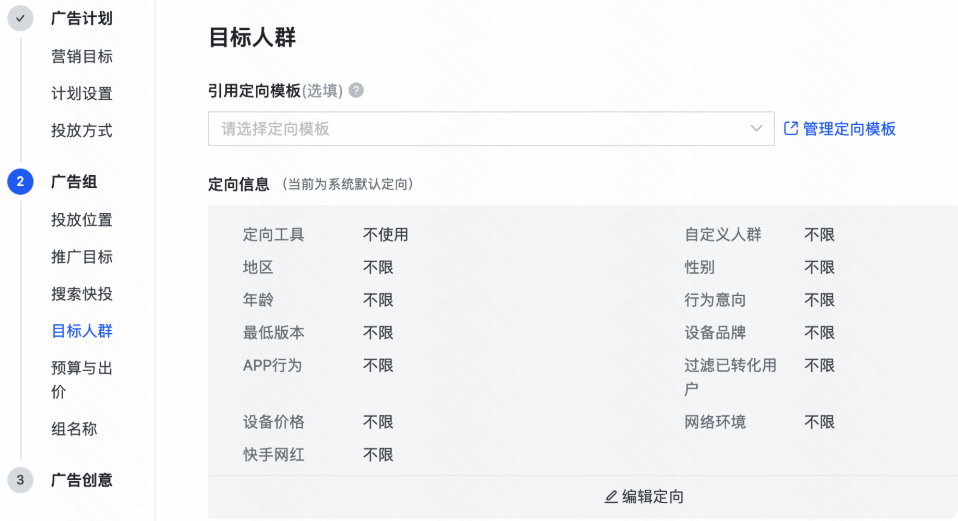Click the 不限 value for 过滤已转化用户
Viewport: 958px width, 521px height.
pos(819,365)
